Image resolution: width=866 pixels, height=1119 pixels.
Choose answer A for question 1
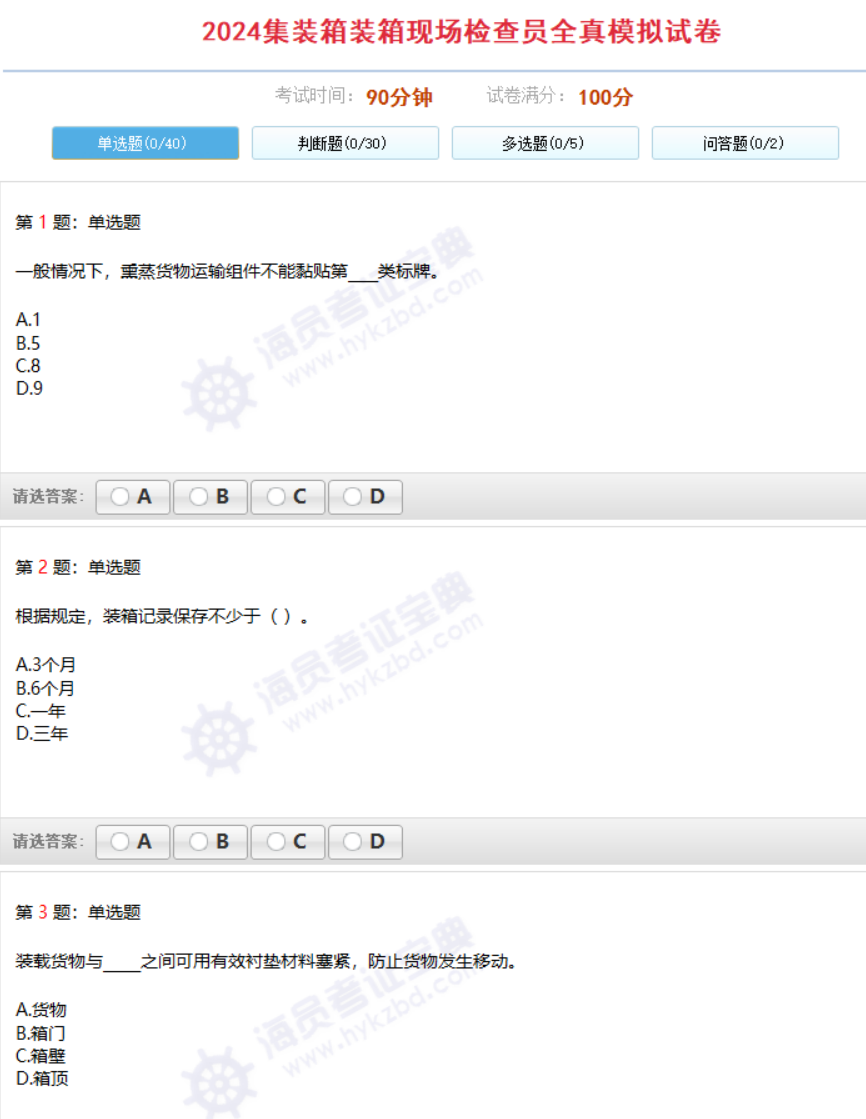[133, 496]
